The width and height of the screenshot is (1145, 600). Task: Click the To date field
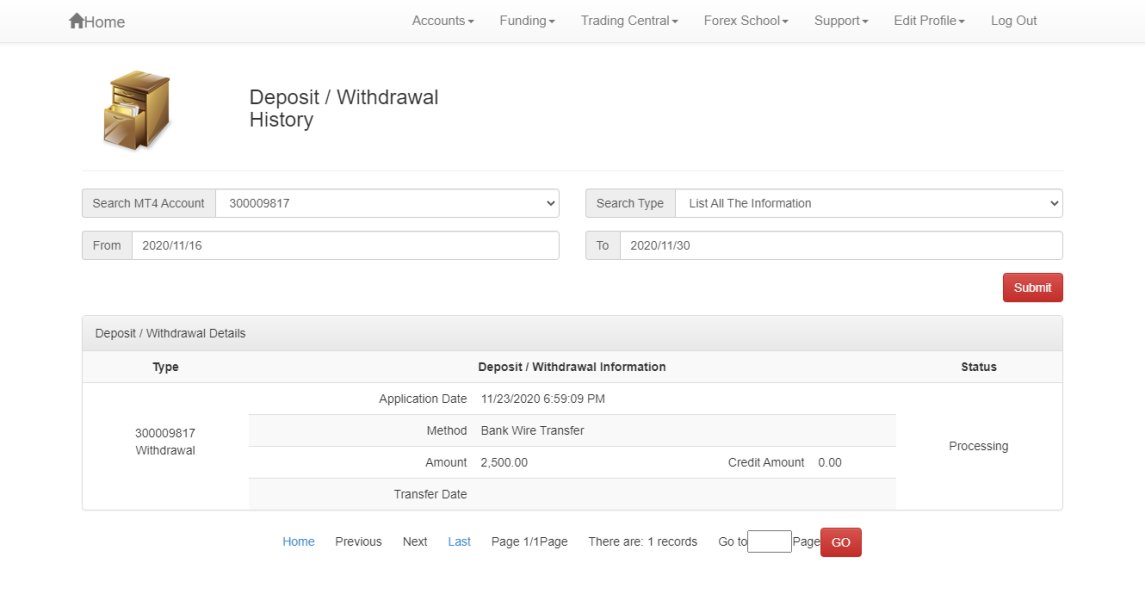coord(840,246)
